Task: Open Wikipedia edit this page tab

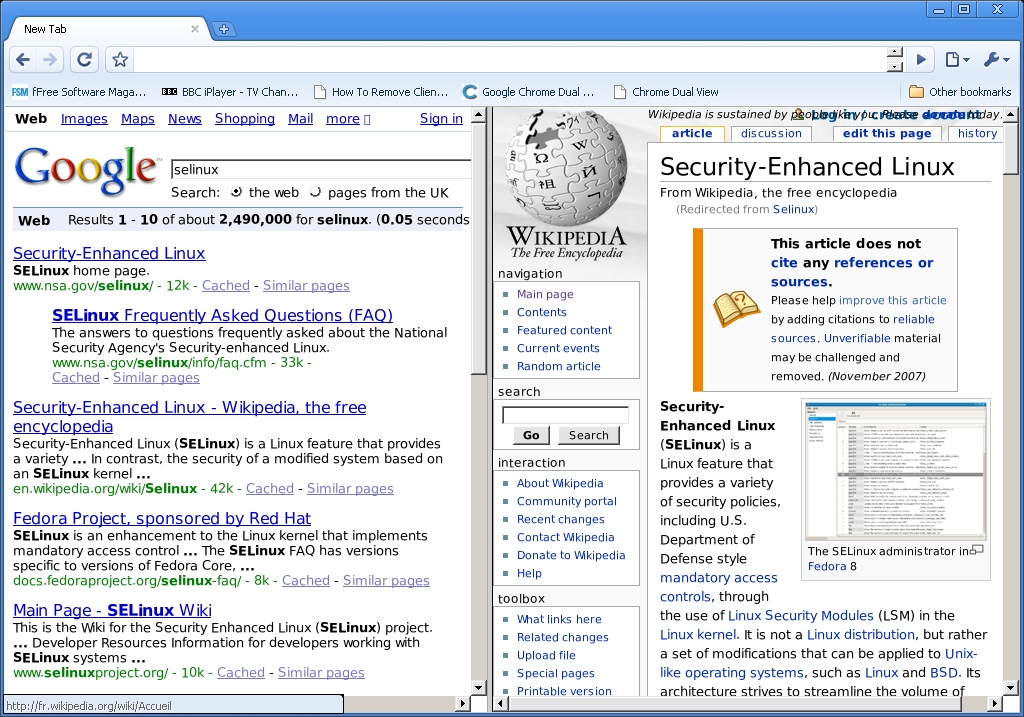Action: pos(887,133)
